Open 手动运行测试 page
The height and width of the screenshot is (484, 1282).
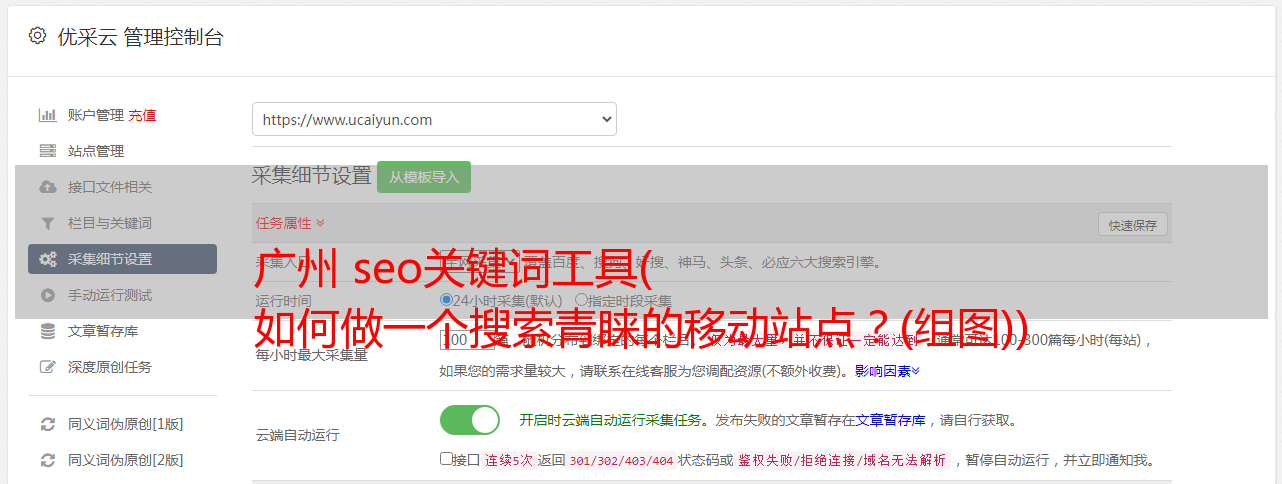point(110,295)
